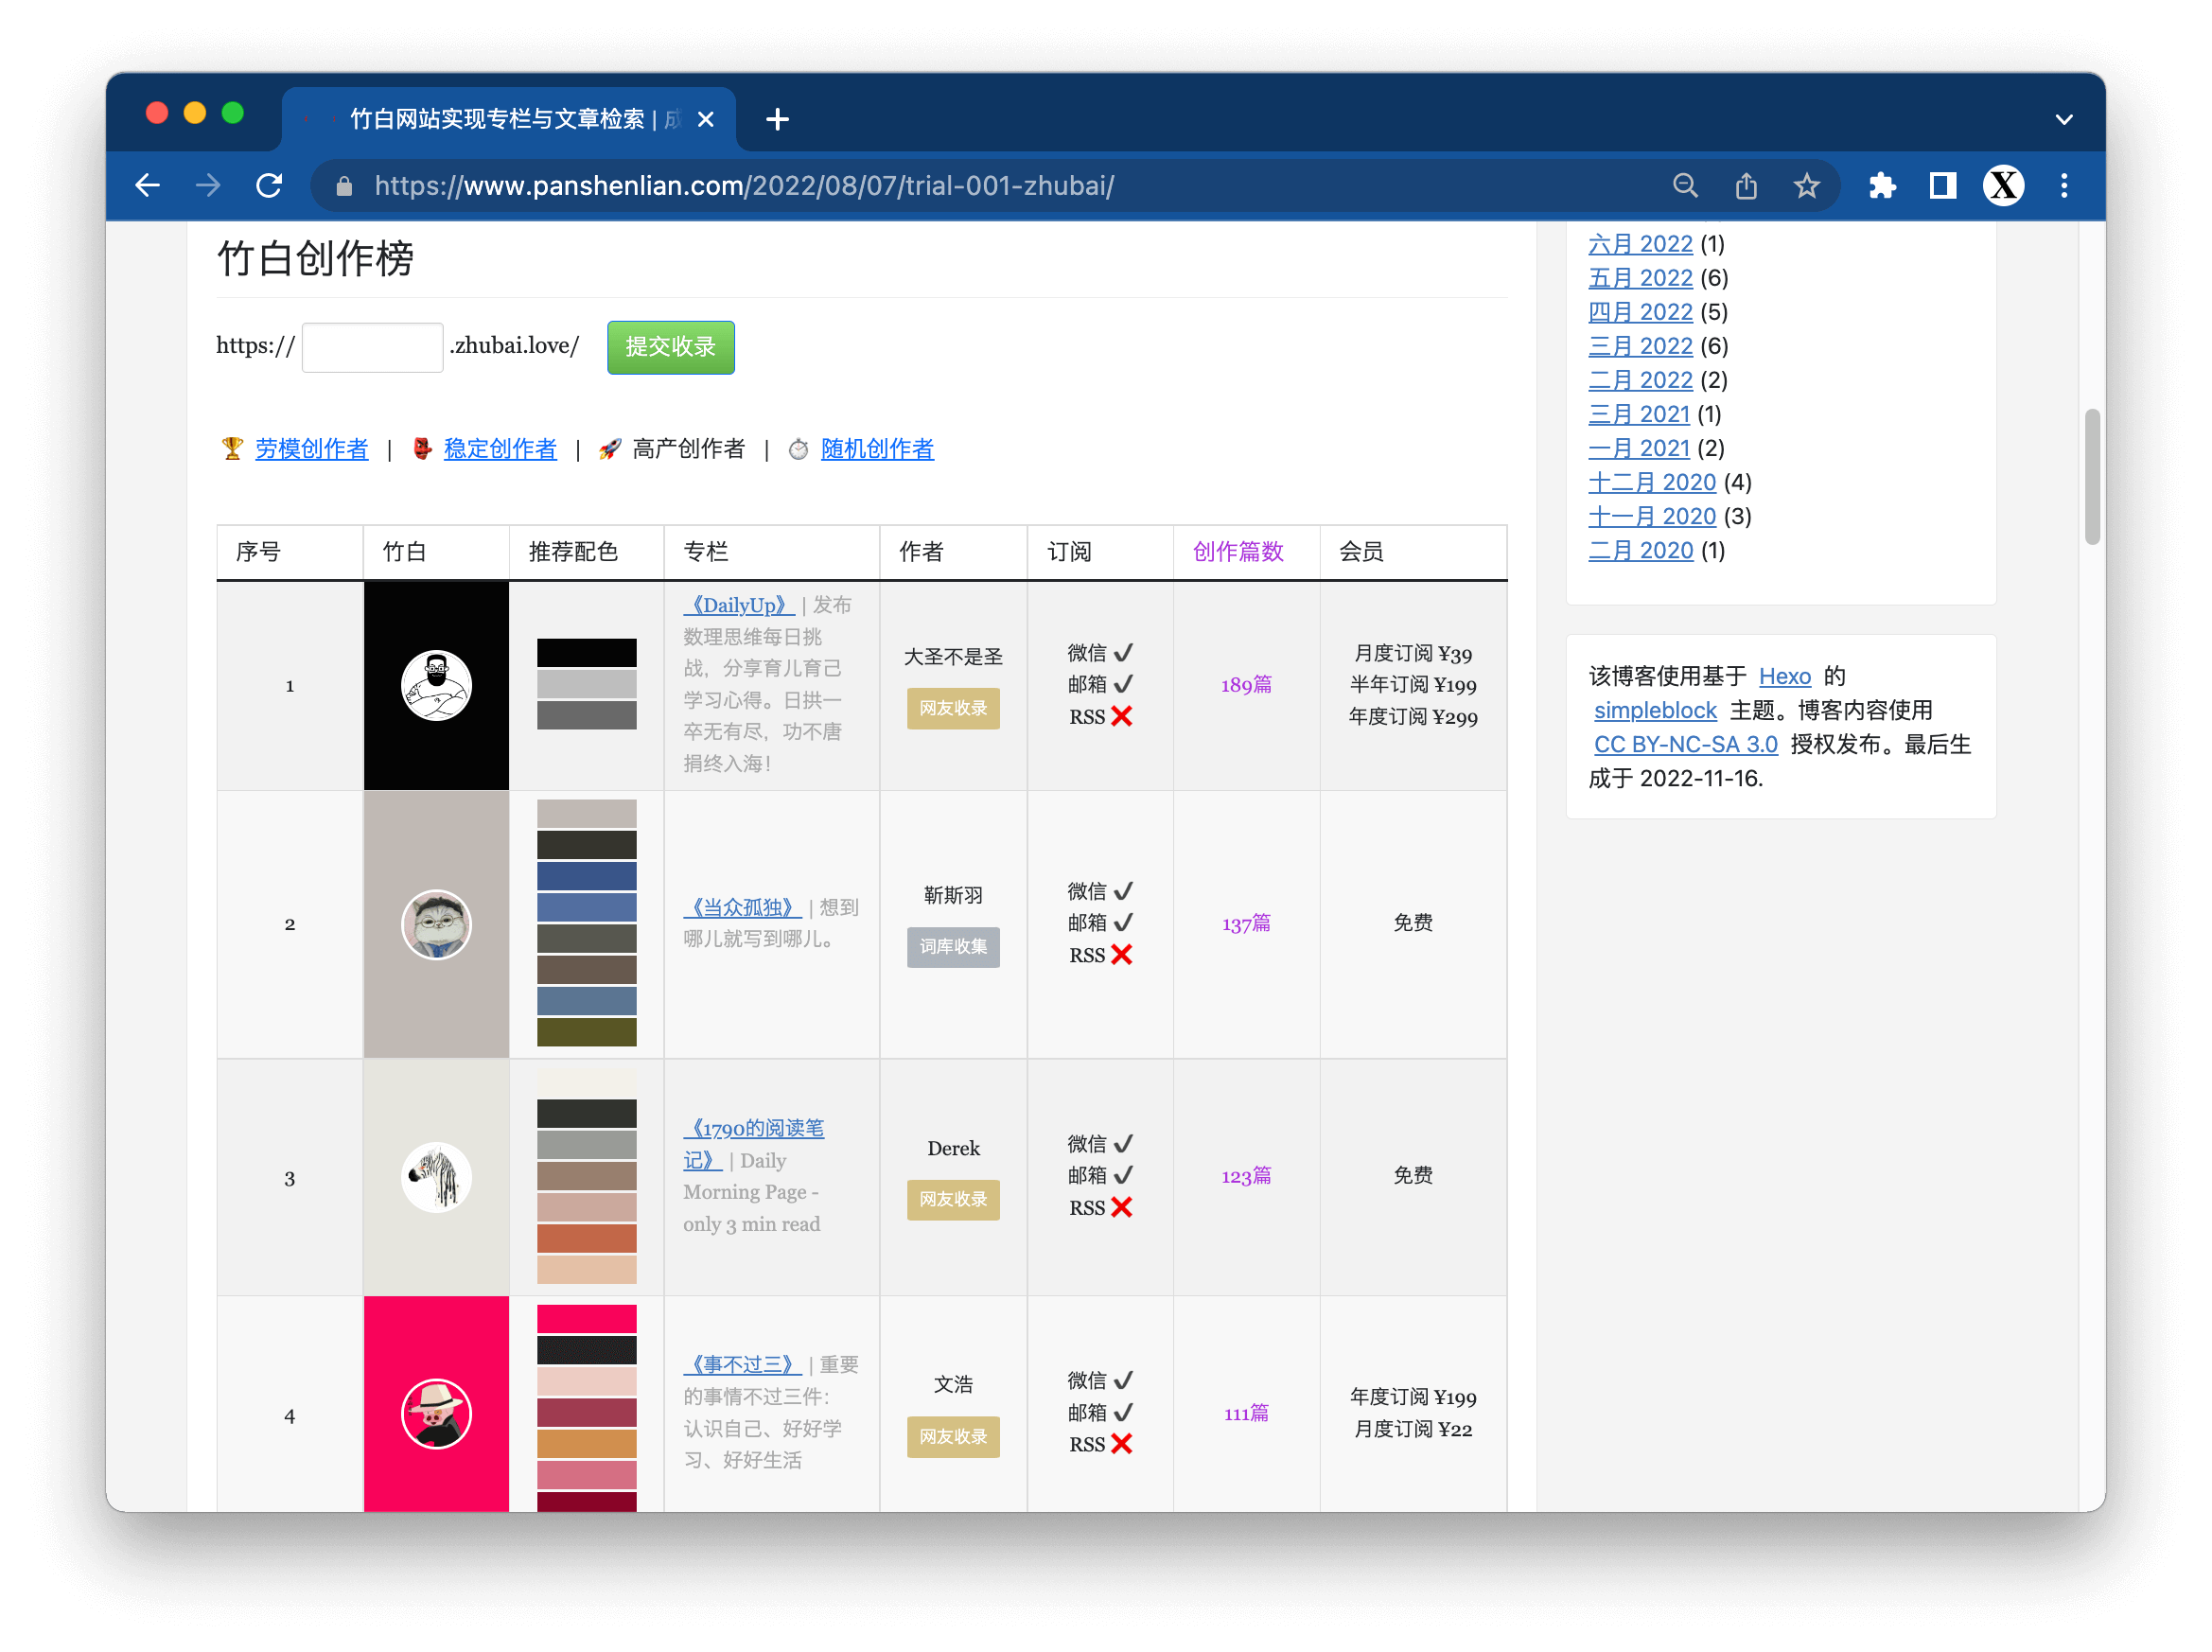This screenshot has height=1652, width=2212.
Task: Click the 137篇 article count
Action: (x=1246, y=923)
